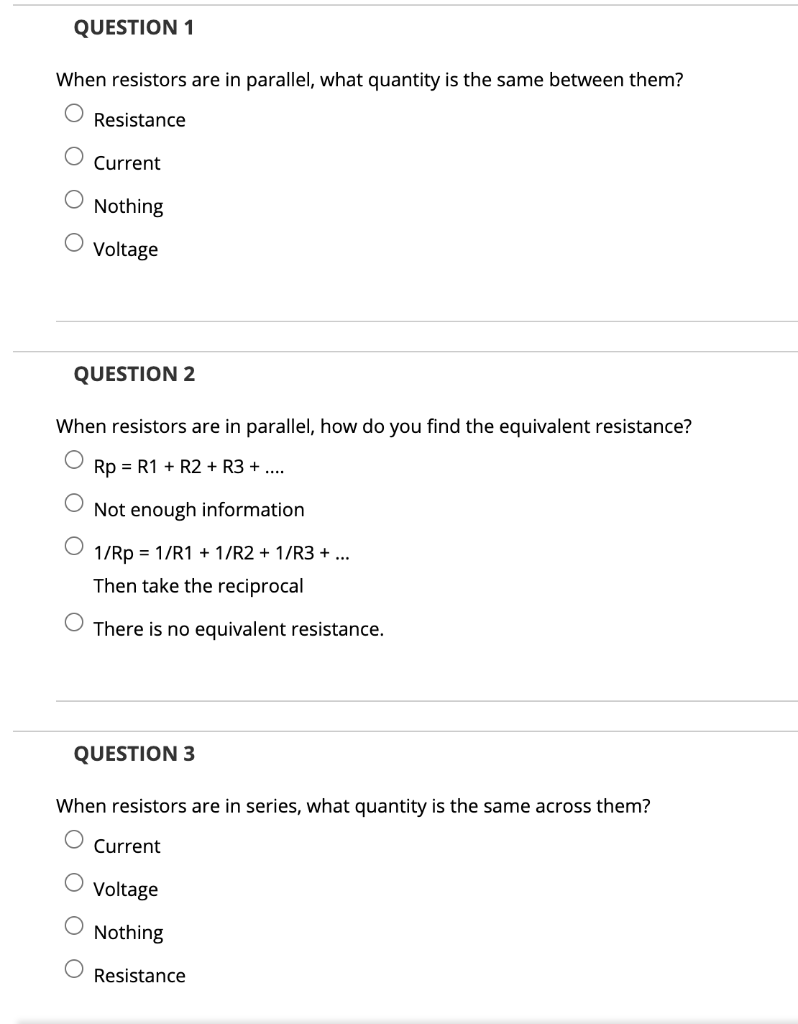Screen dimensions: 798x1024
Task: Select Voltage in Question 3
Action: pyautogui.click(x=73, y=882)
